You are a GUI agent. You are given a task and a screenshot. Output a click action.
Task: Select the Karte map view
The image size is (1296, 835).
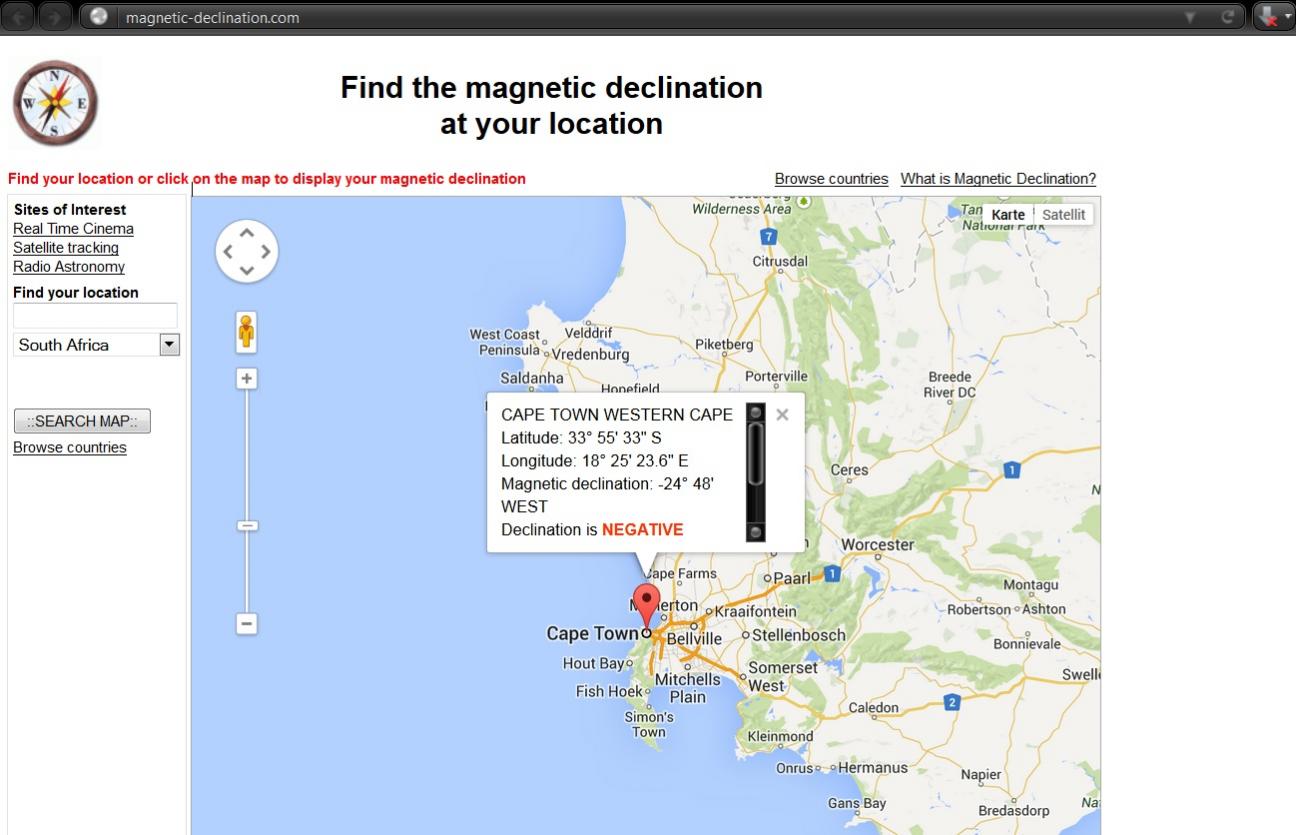[x=1008, y=215]
